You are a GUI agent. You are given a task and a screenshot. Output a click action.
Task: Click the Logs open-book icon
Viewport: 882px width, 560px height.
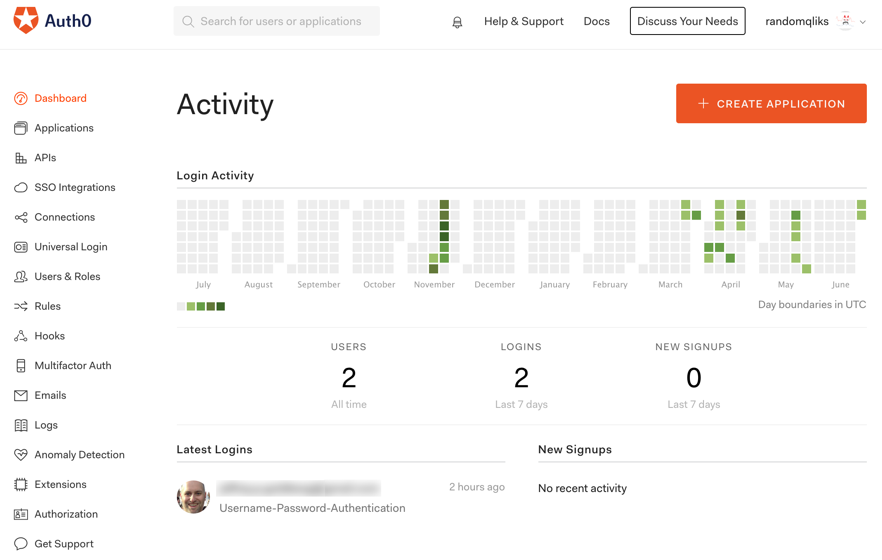[x=21, y=425]
